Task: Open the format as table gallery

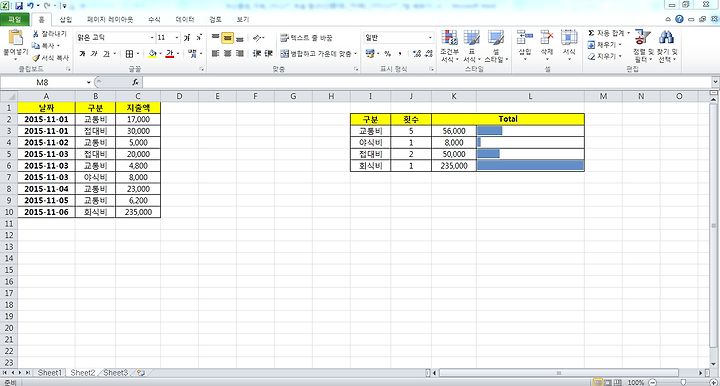Action: click(x=472, y=46)
